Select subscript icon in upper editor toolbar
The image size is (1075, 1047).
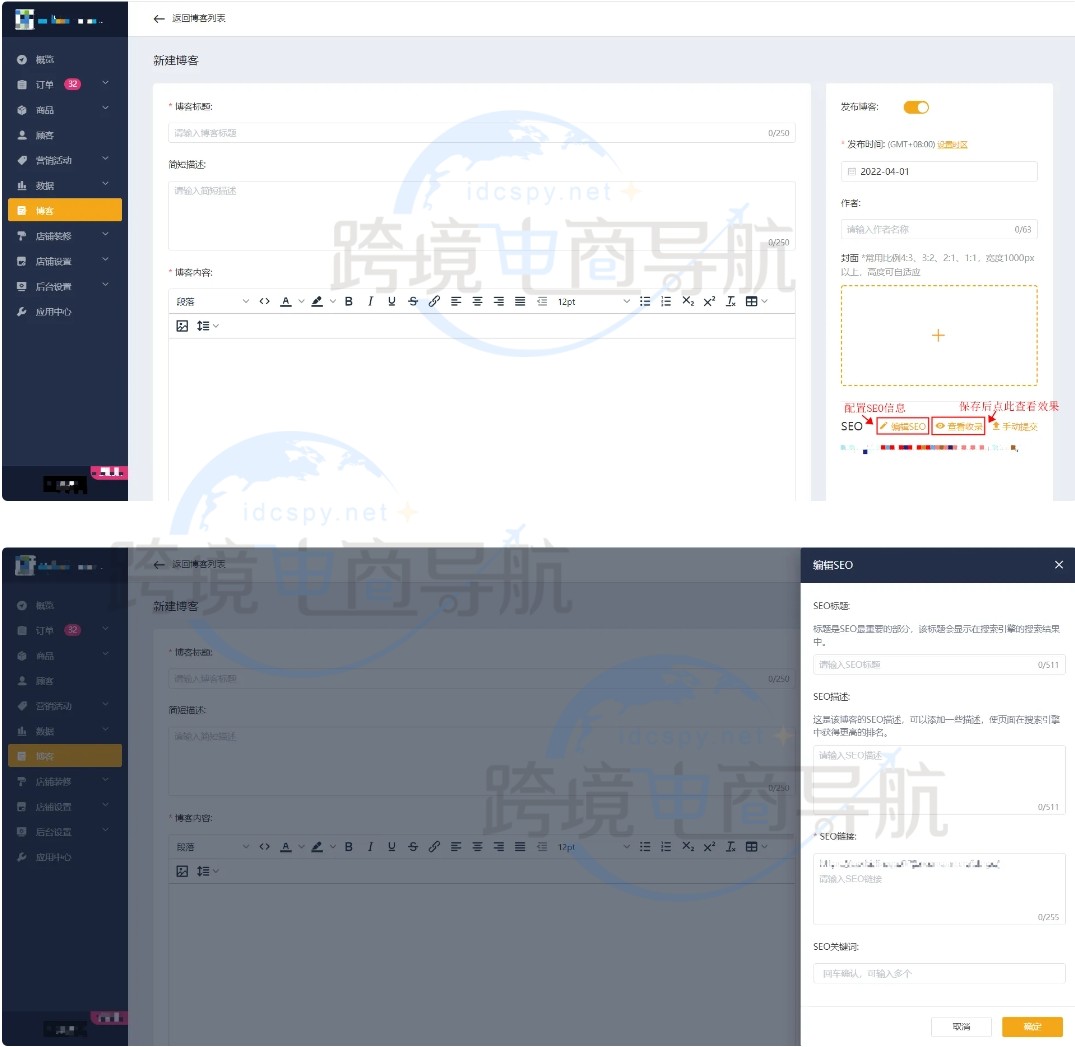[x=688, y=301]
